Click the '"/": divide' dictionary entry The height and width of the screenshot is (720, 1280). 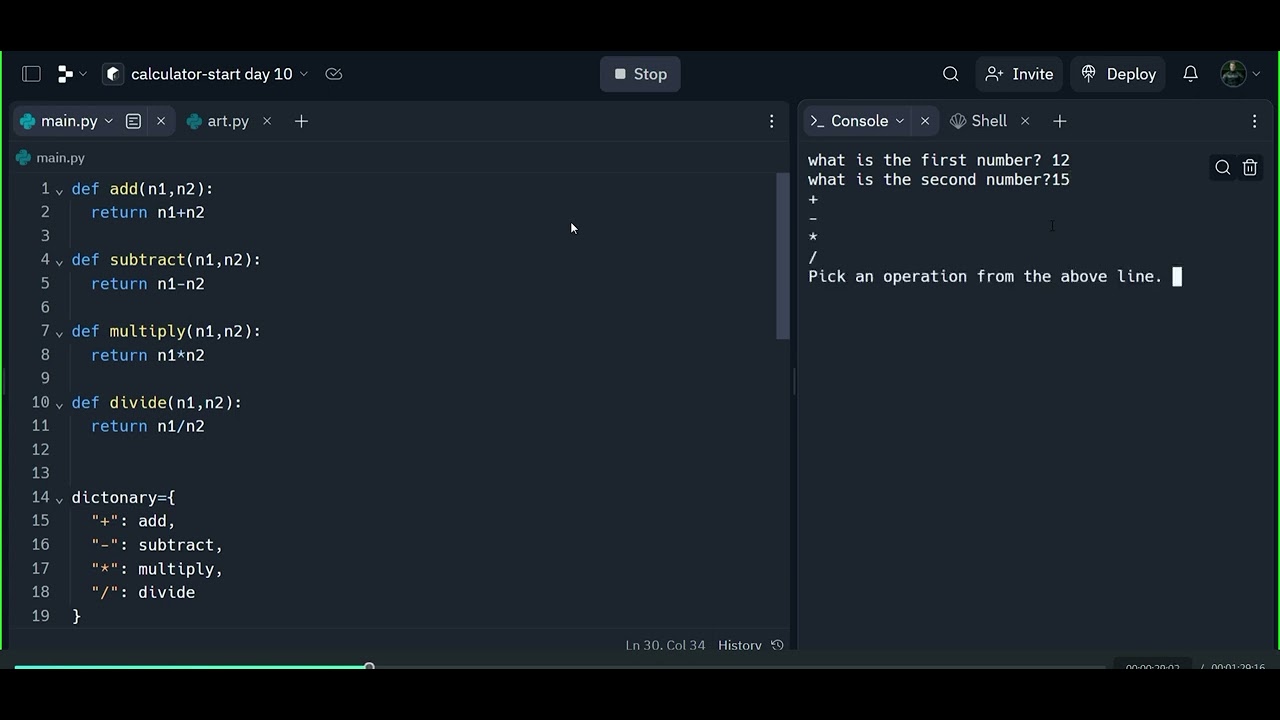click(143, 593)
